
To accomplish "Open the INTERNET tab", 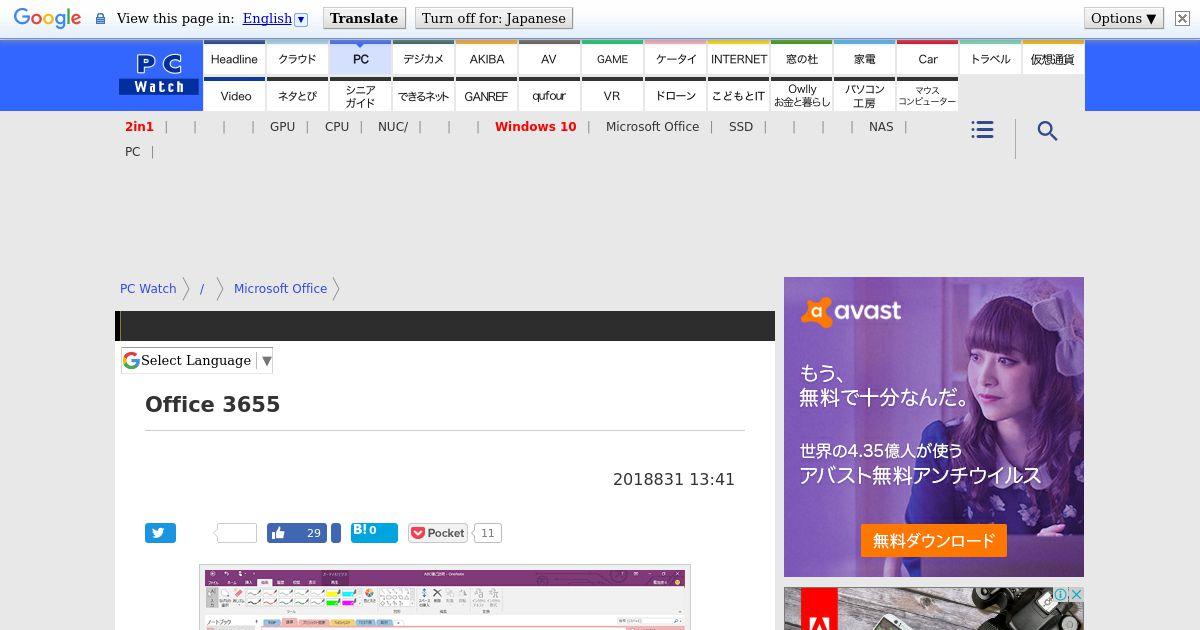I will click(739, 58).
